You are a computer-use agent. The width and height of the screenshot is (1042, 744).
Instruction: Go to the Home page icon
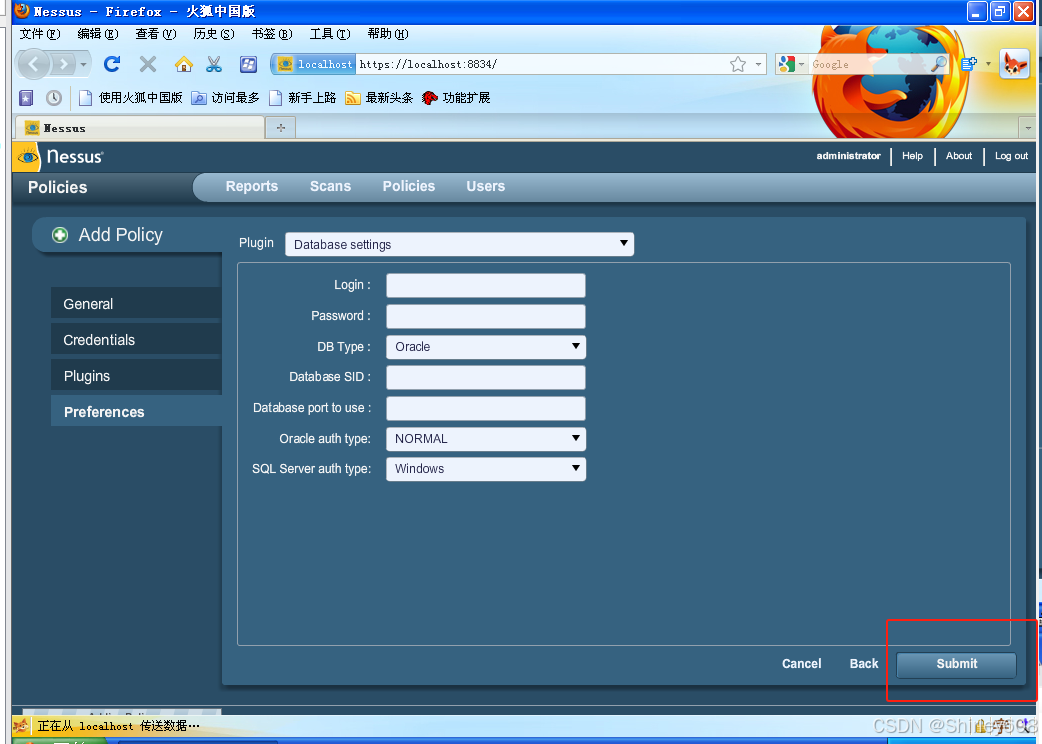pyautogui.click(x=183, y=64)
